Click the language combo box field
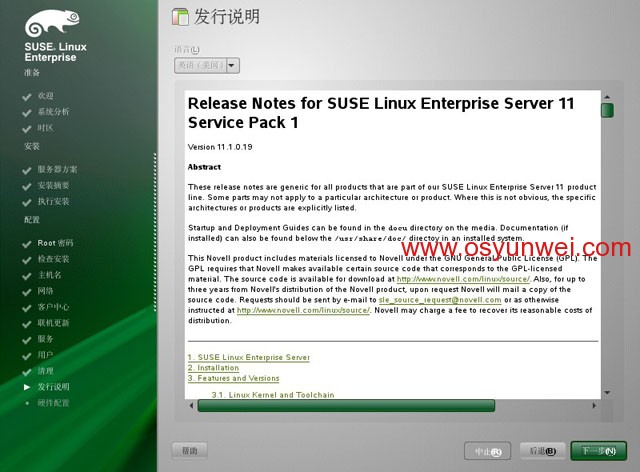The width and height of the screenshot is (640, 472). coord(207,65)
